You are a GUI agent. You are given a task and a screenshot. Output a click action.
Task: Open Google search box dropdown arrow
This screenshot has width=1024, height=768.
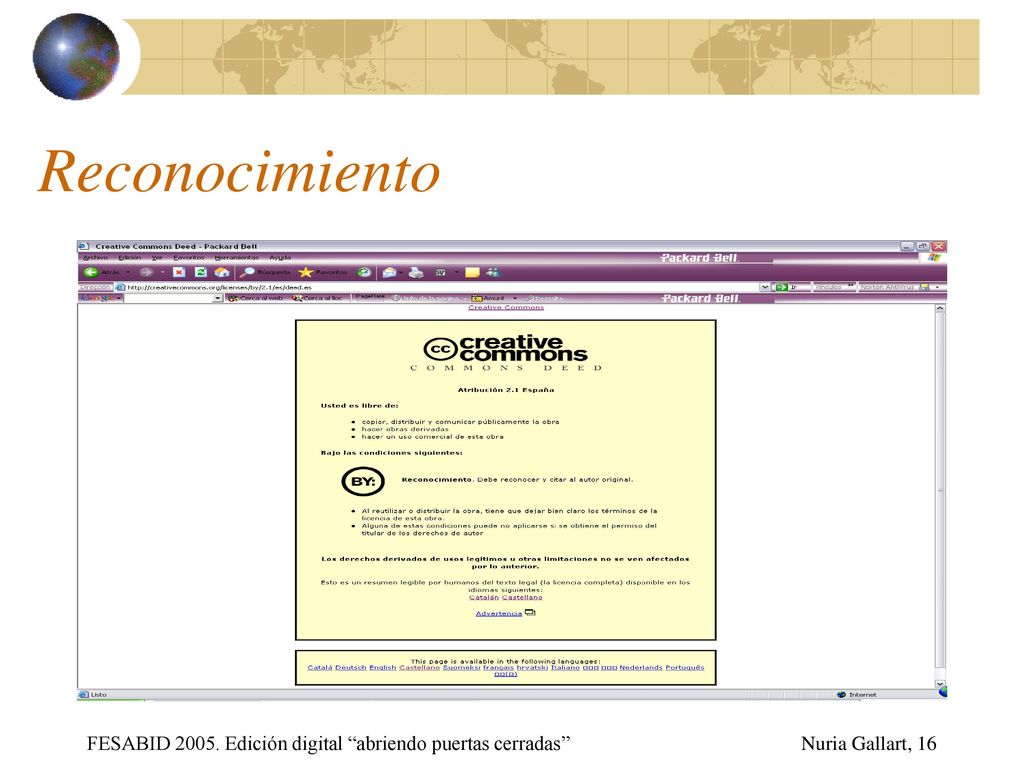tap(218, 298)
